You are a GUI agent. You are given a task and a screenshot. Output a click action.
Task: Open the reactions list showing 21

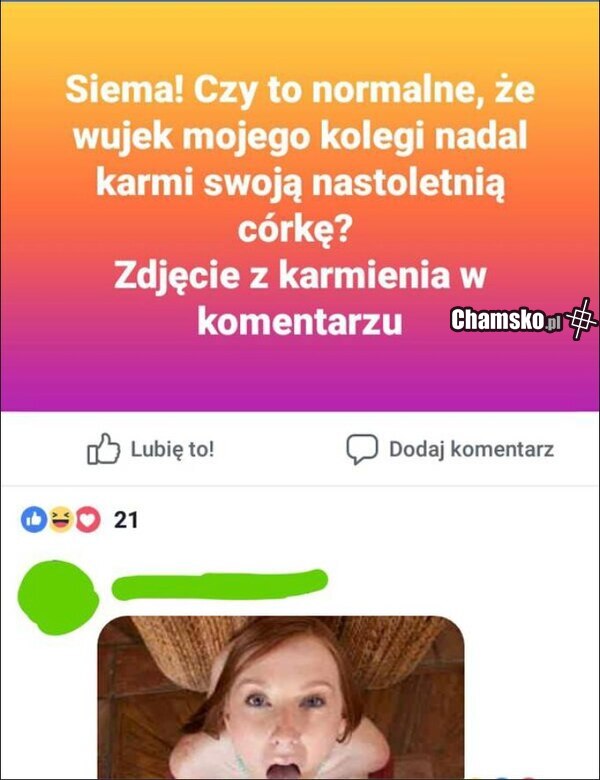[x=126, y=520]
